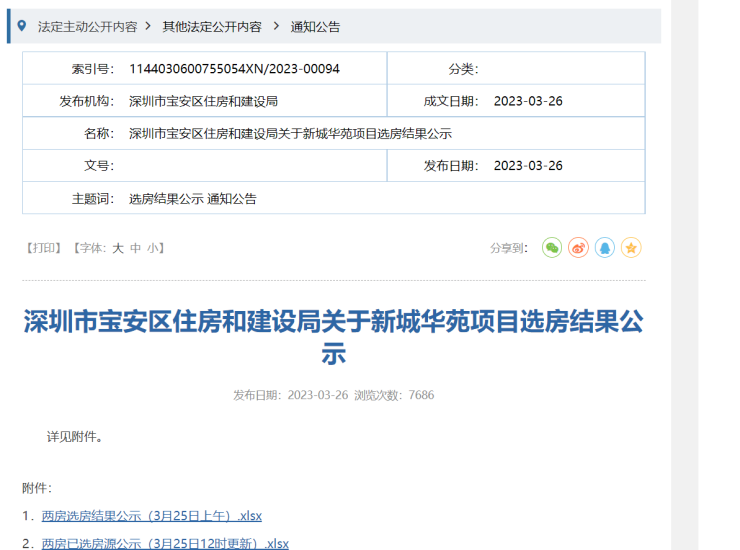Navigate to 通知公告 breadcrumb

(x=315, y=27)
